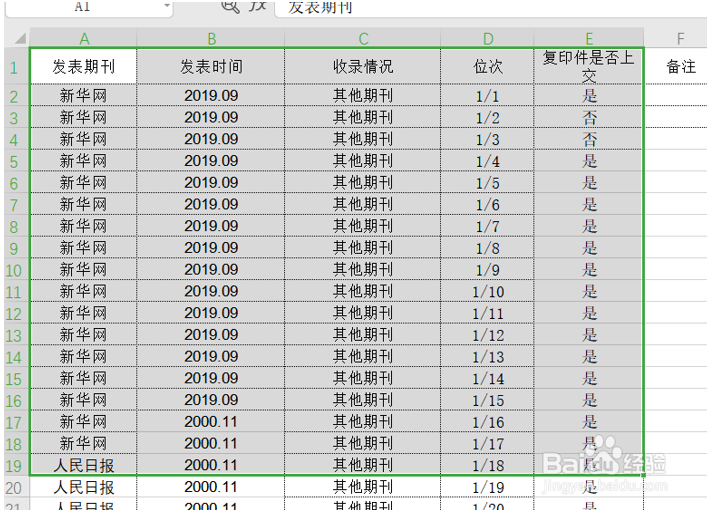Image resolution: width=707 pixels, height=510 pixels.
Task: Select column B header
Action: click(x=211, y=39)
